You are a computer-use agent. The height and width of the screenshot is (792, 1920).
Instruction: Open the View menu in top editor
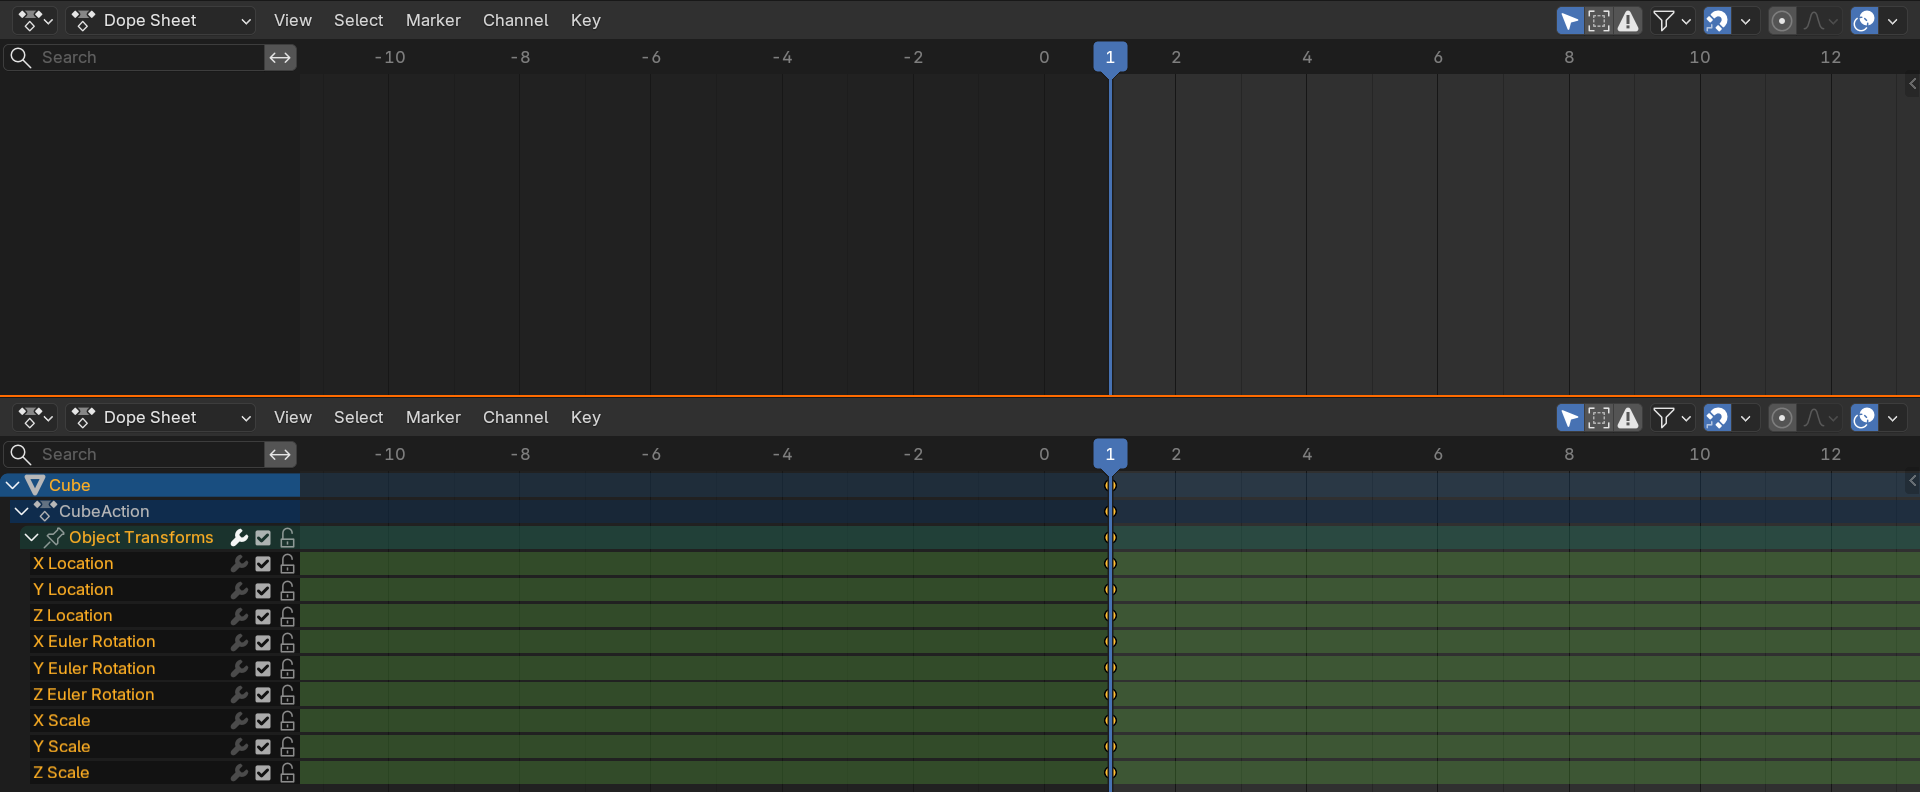[x=293, y=20]
